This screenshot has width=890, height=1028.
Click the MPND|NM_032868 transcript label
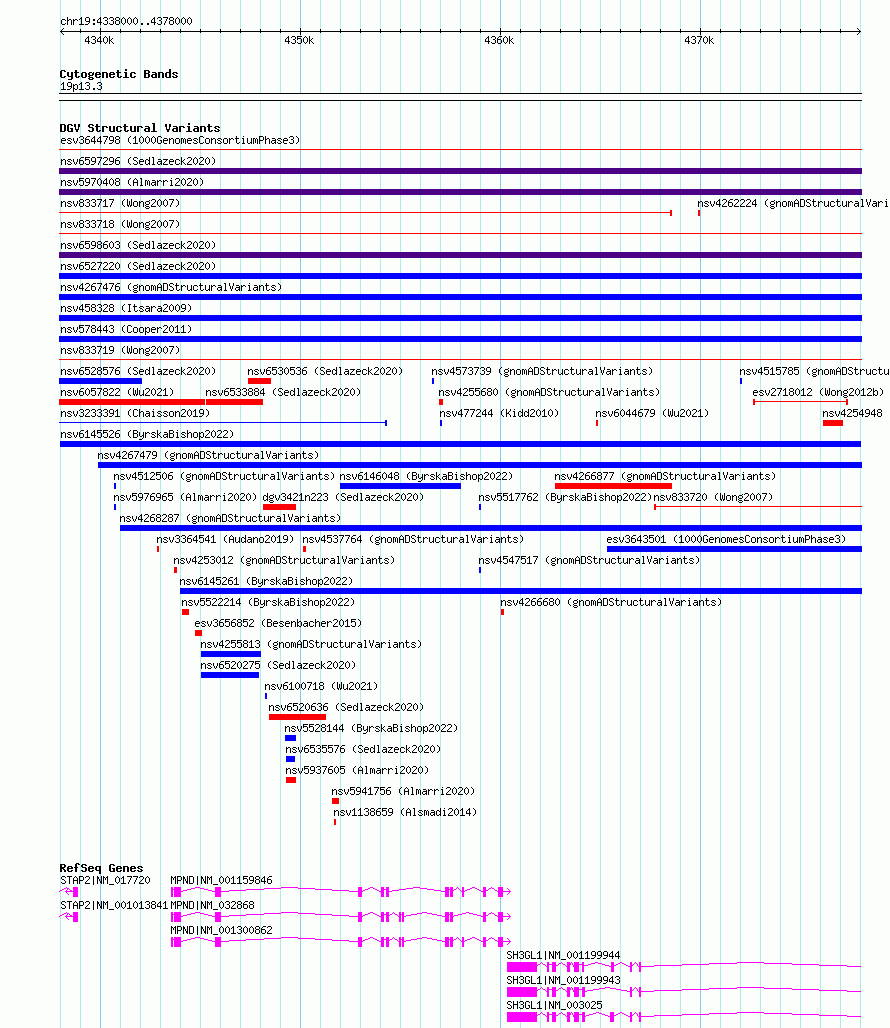pos(212,905)
